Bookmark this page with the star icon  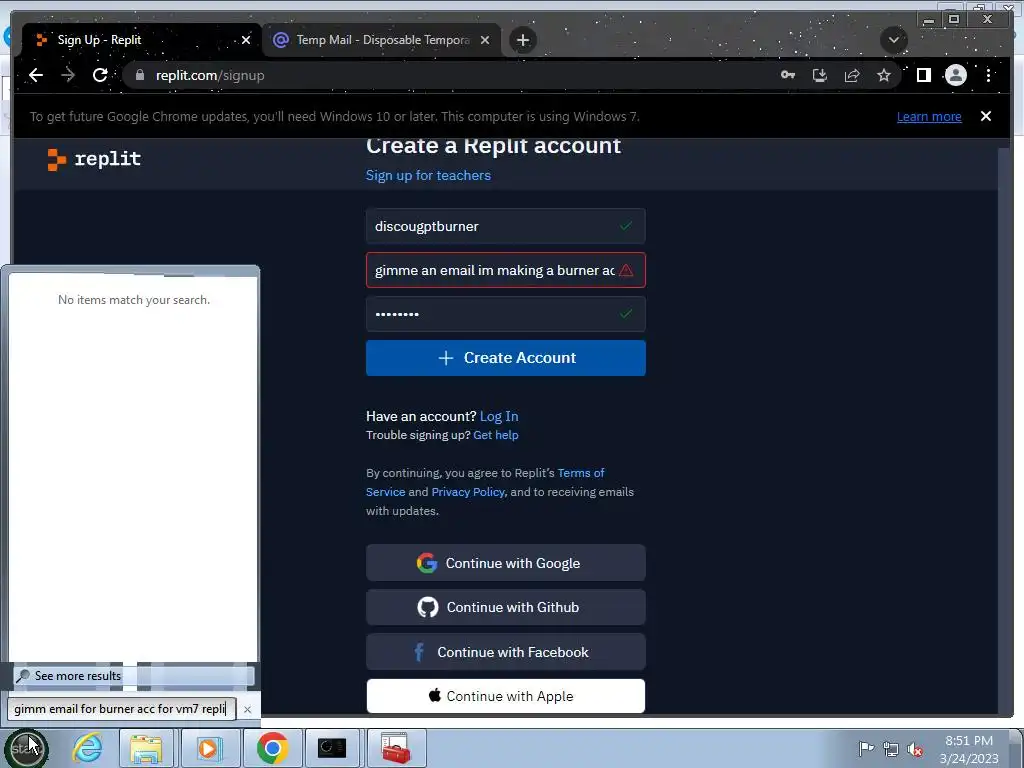pos(884,75)
